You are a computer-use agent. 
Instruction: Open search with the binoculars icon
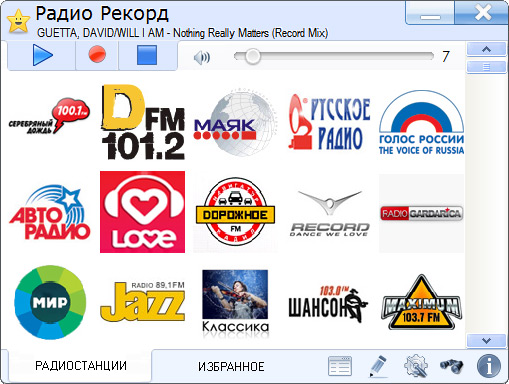452,366
